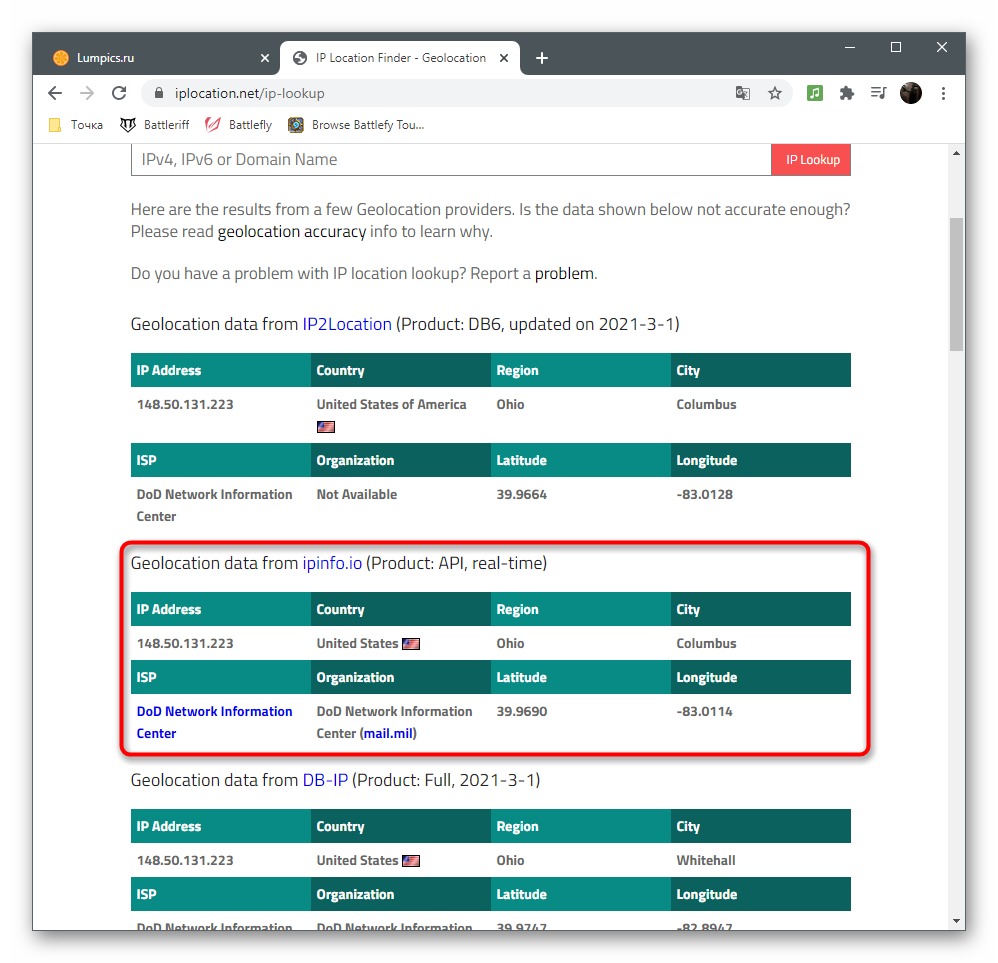
Task: Open the green music extension icon
Action: (x=815, y=93)
